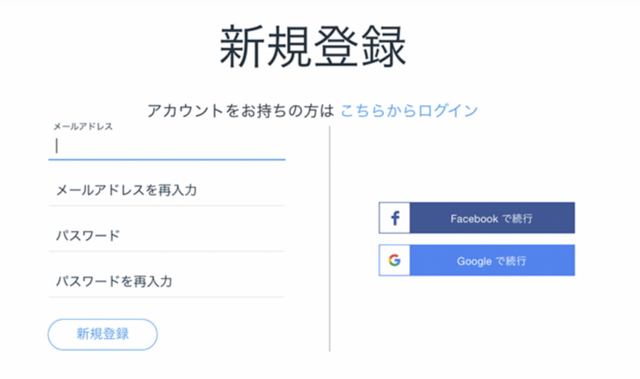Click the "Facebook で続行" white label text
The height and width of the screenshot is (379, 640).
[x=491, y=219]
